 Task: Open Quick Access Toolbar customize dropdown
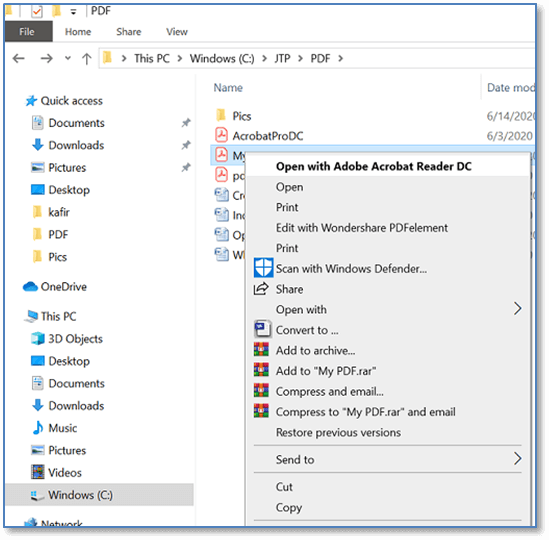73,12
